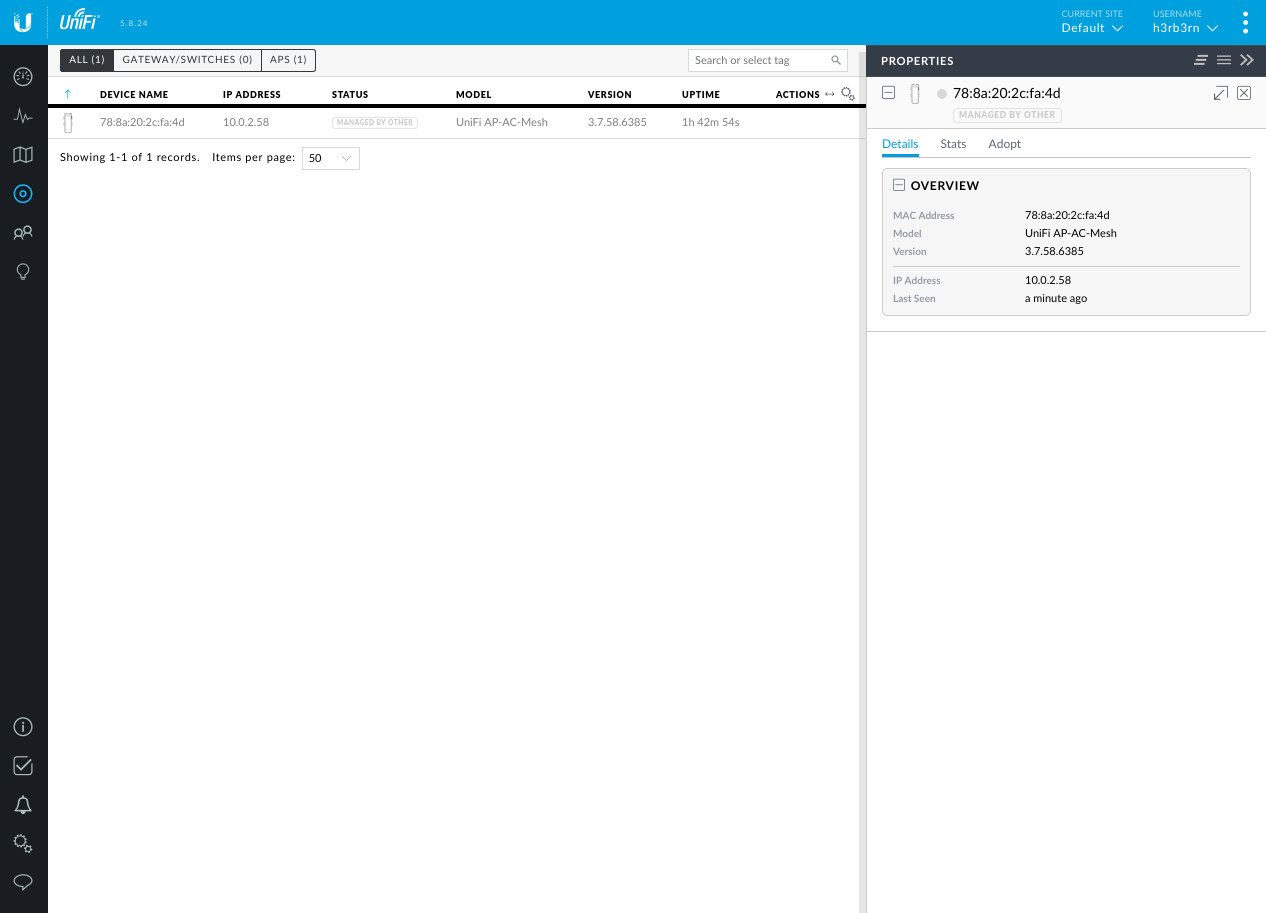
Task: Open the Clients icon in sidebar
Action: (x=23, y=233)
